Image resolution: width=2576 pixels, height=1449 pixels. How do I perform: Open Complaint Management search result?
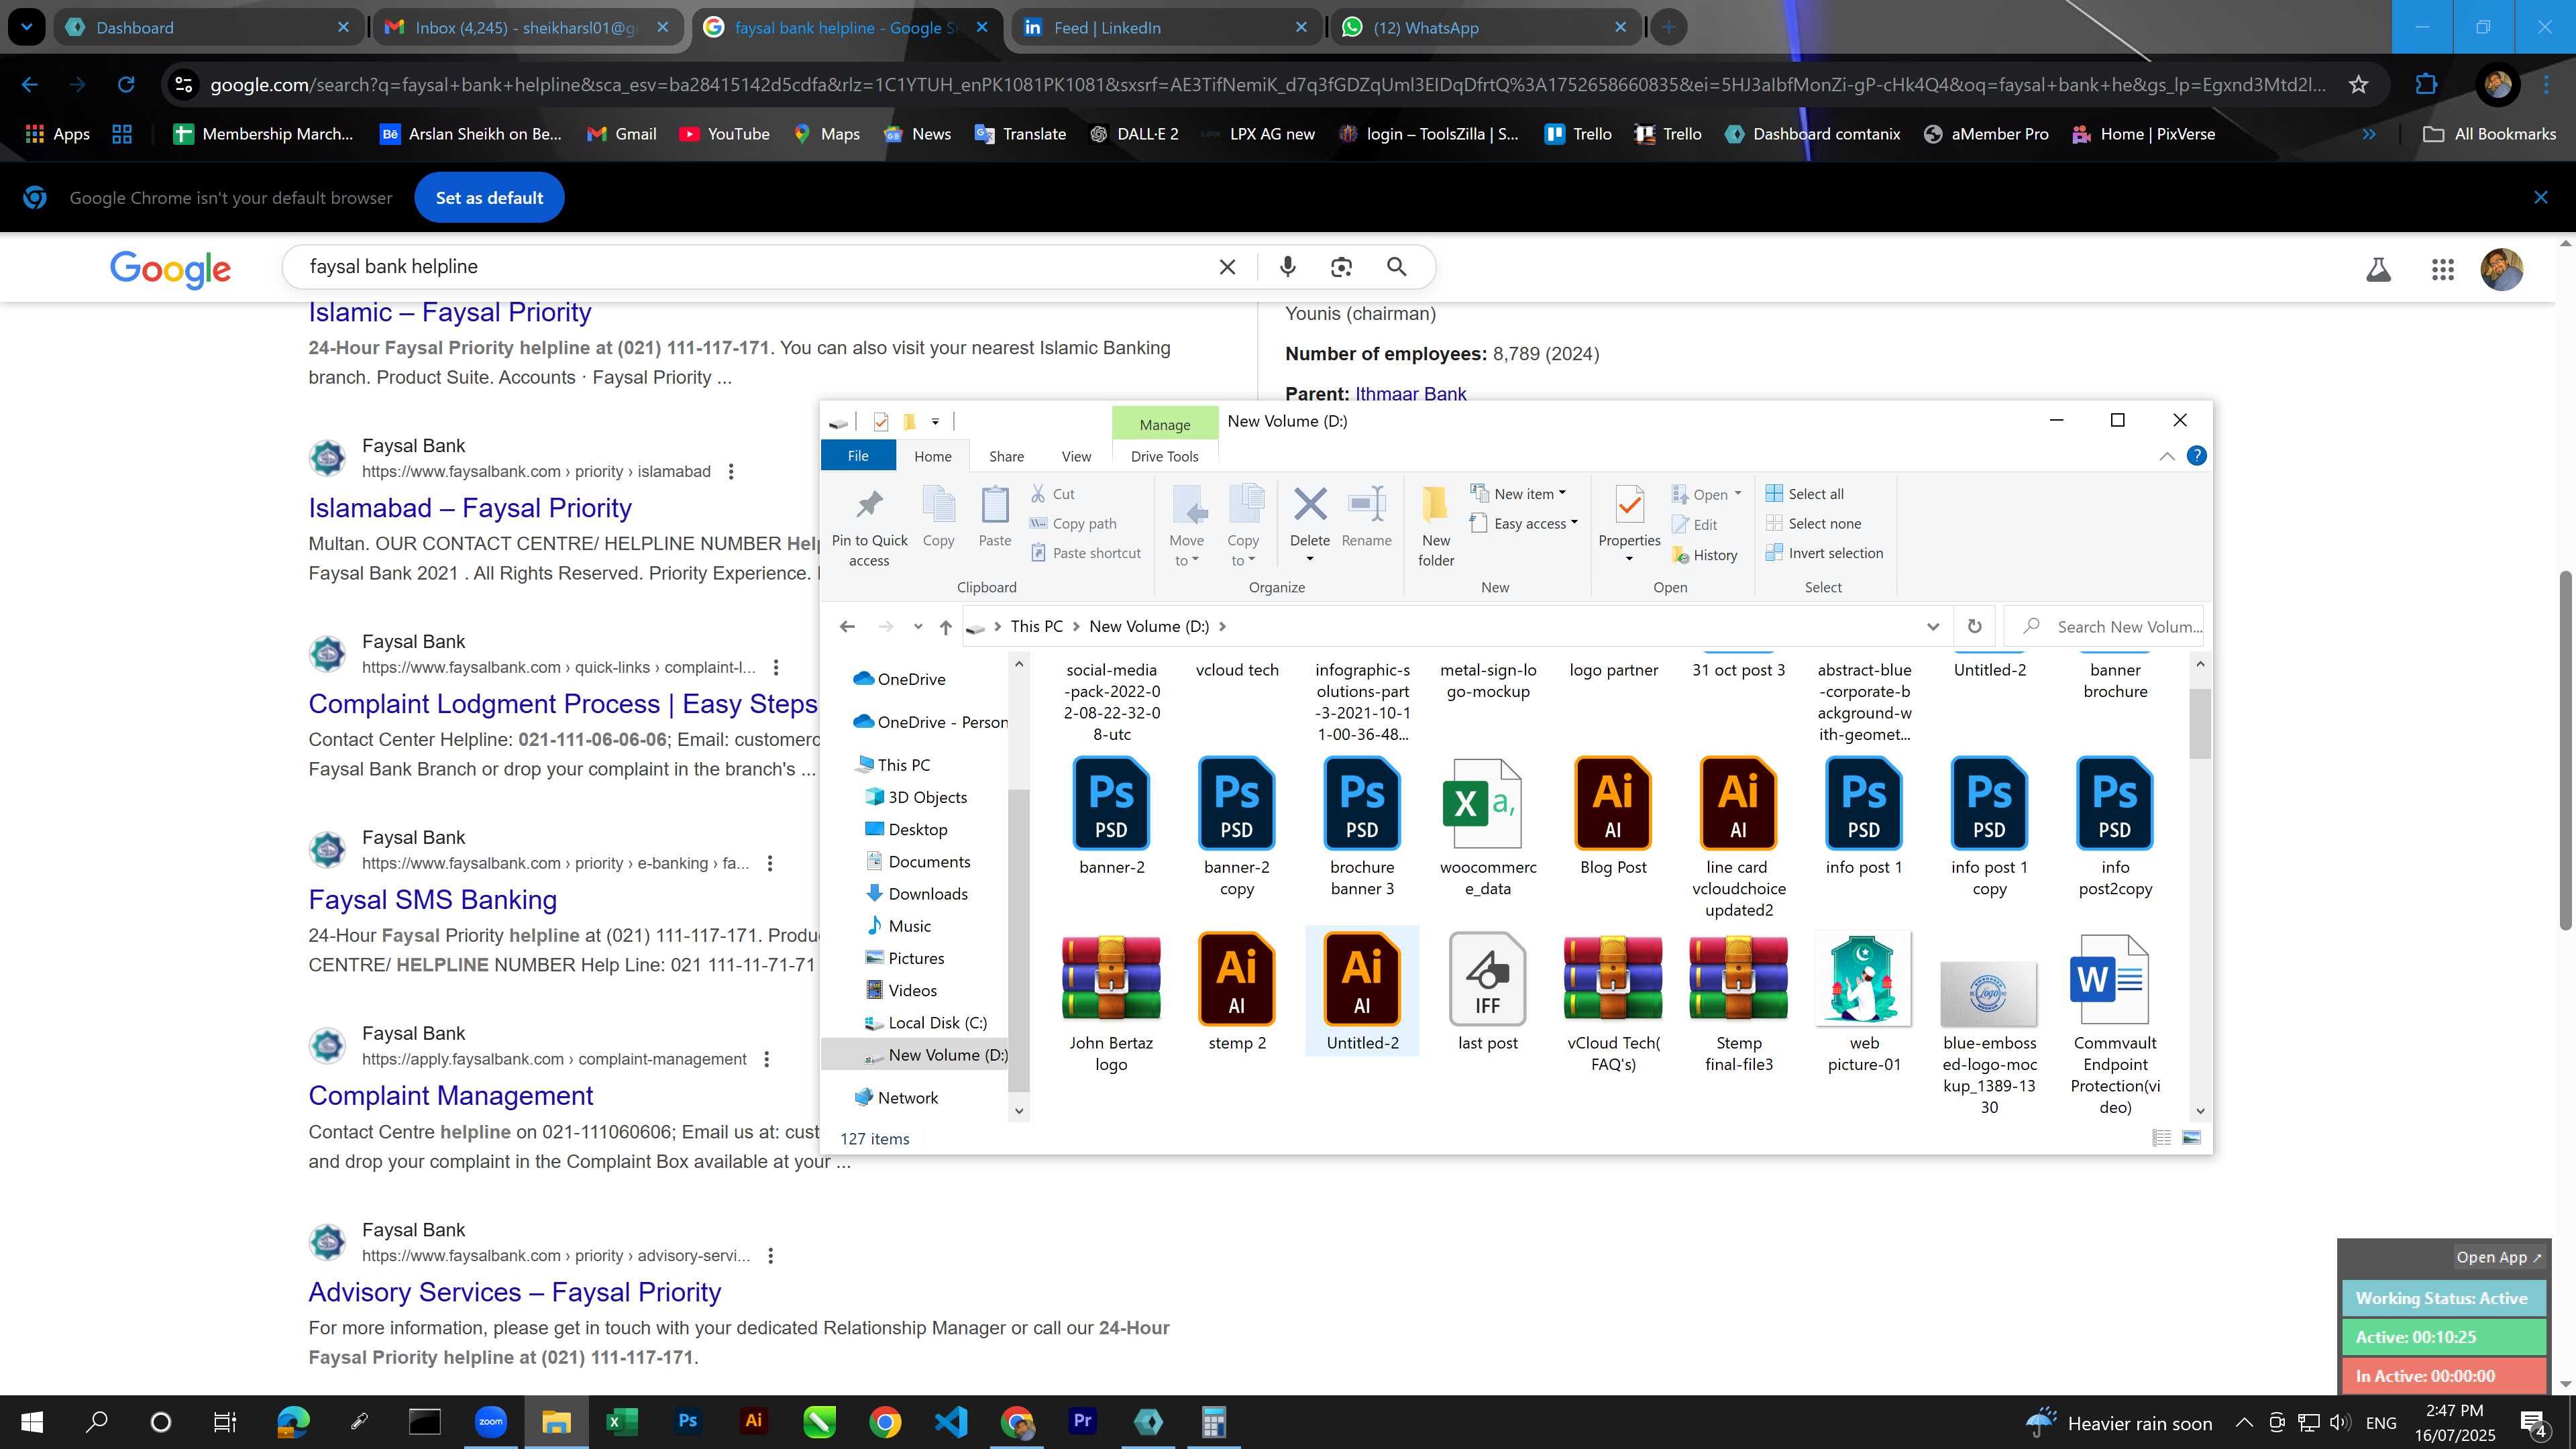click(450, 1095)
